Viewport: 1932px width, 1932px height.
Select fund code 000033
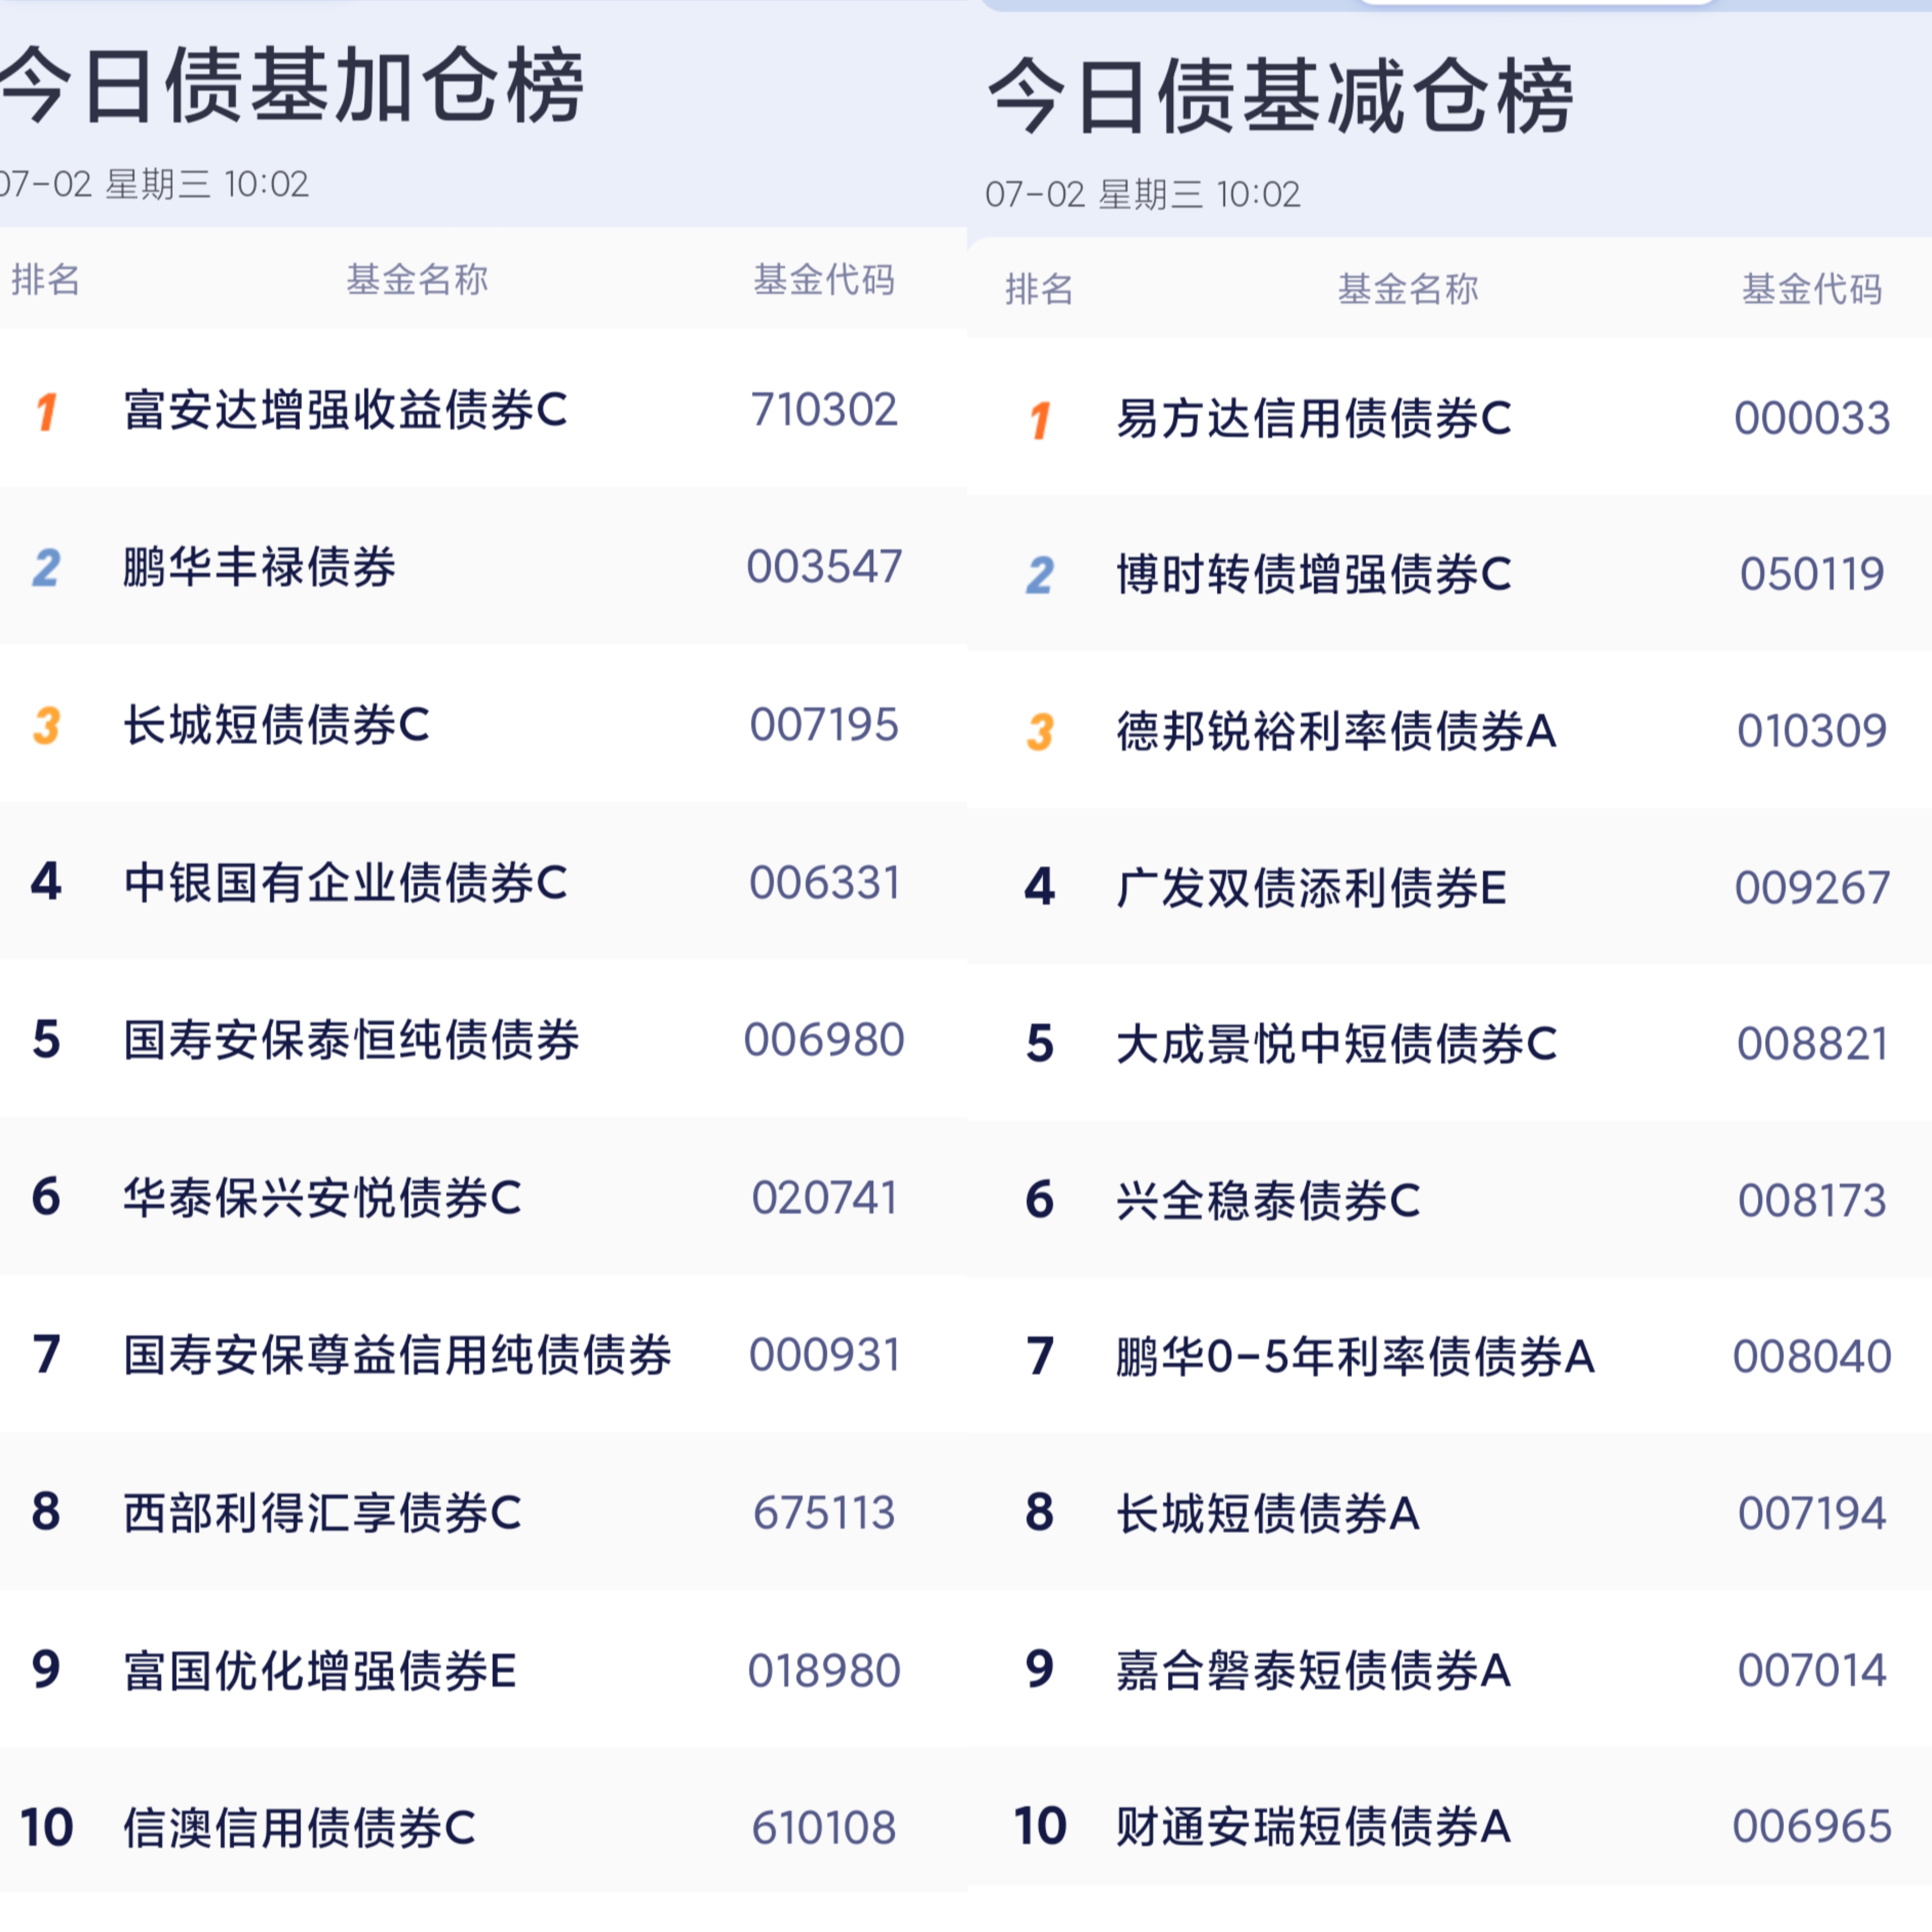click(1812, 418)
